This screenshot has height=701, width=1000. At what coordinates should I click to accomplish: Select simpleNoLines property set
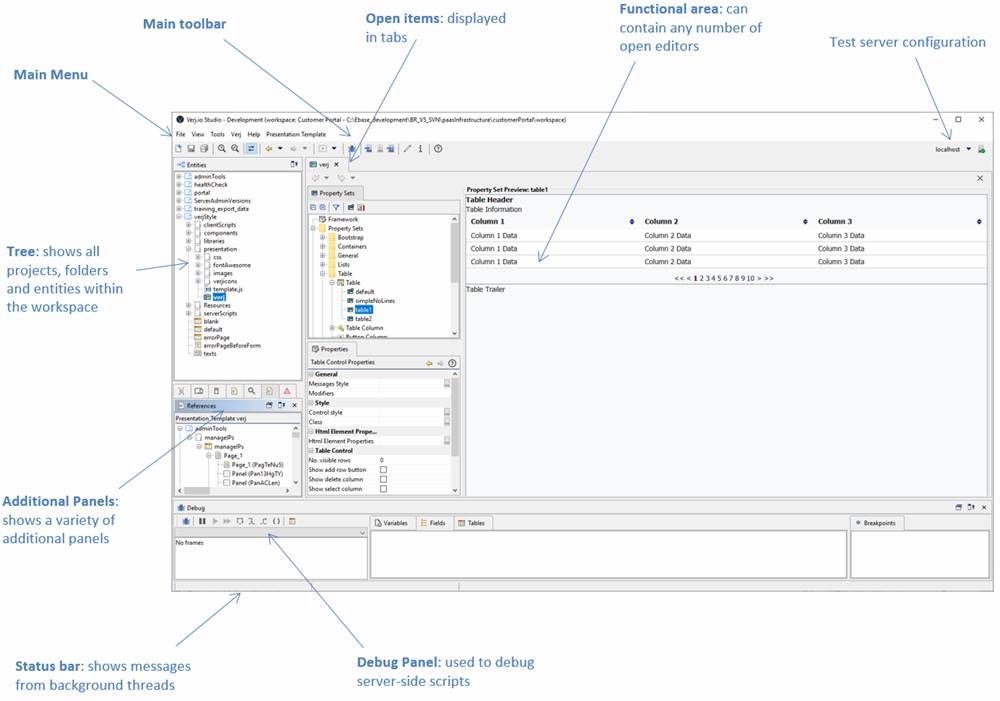pyautogui.click(x=375, y=301)
